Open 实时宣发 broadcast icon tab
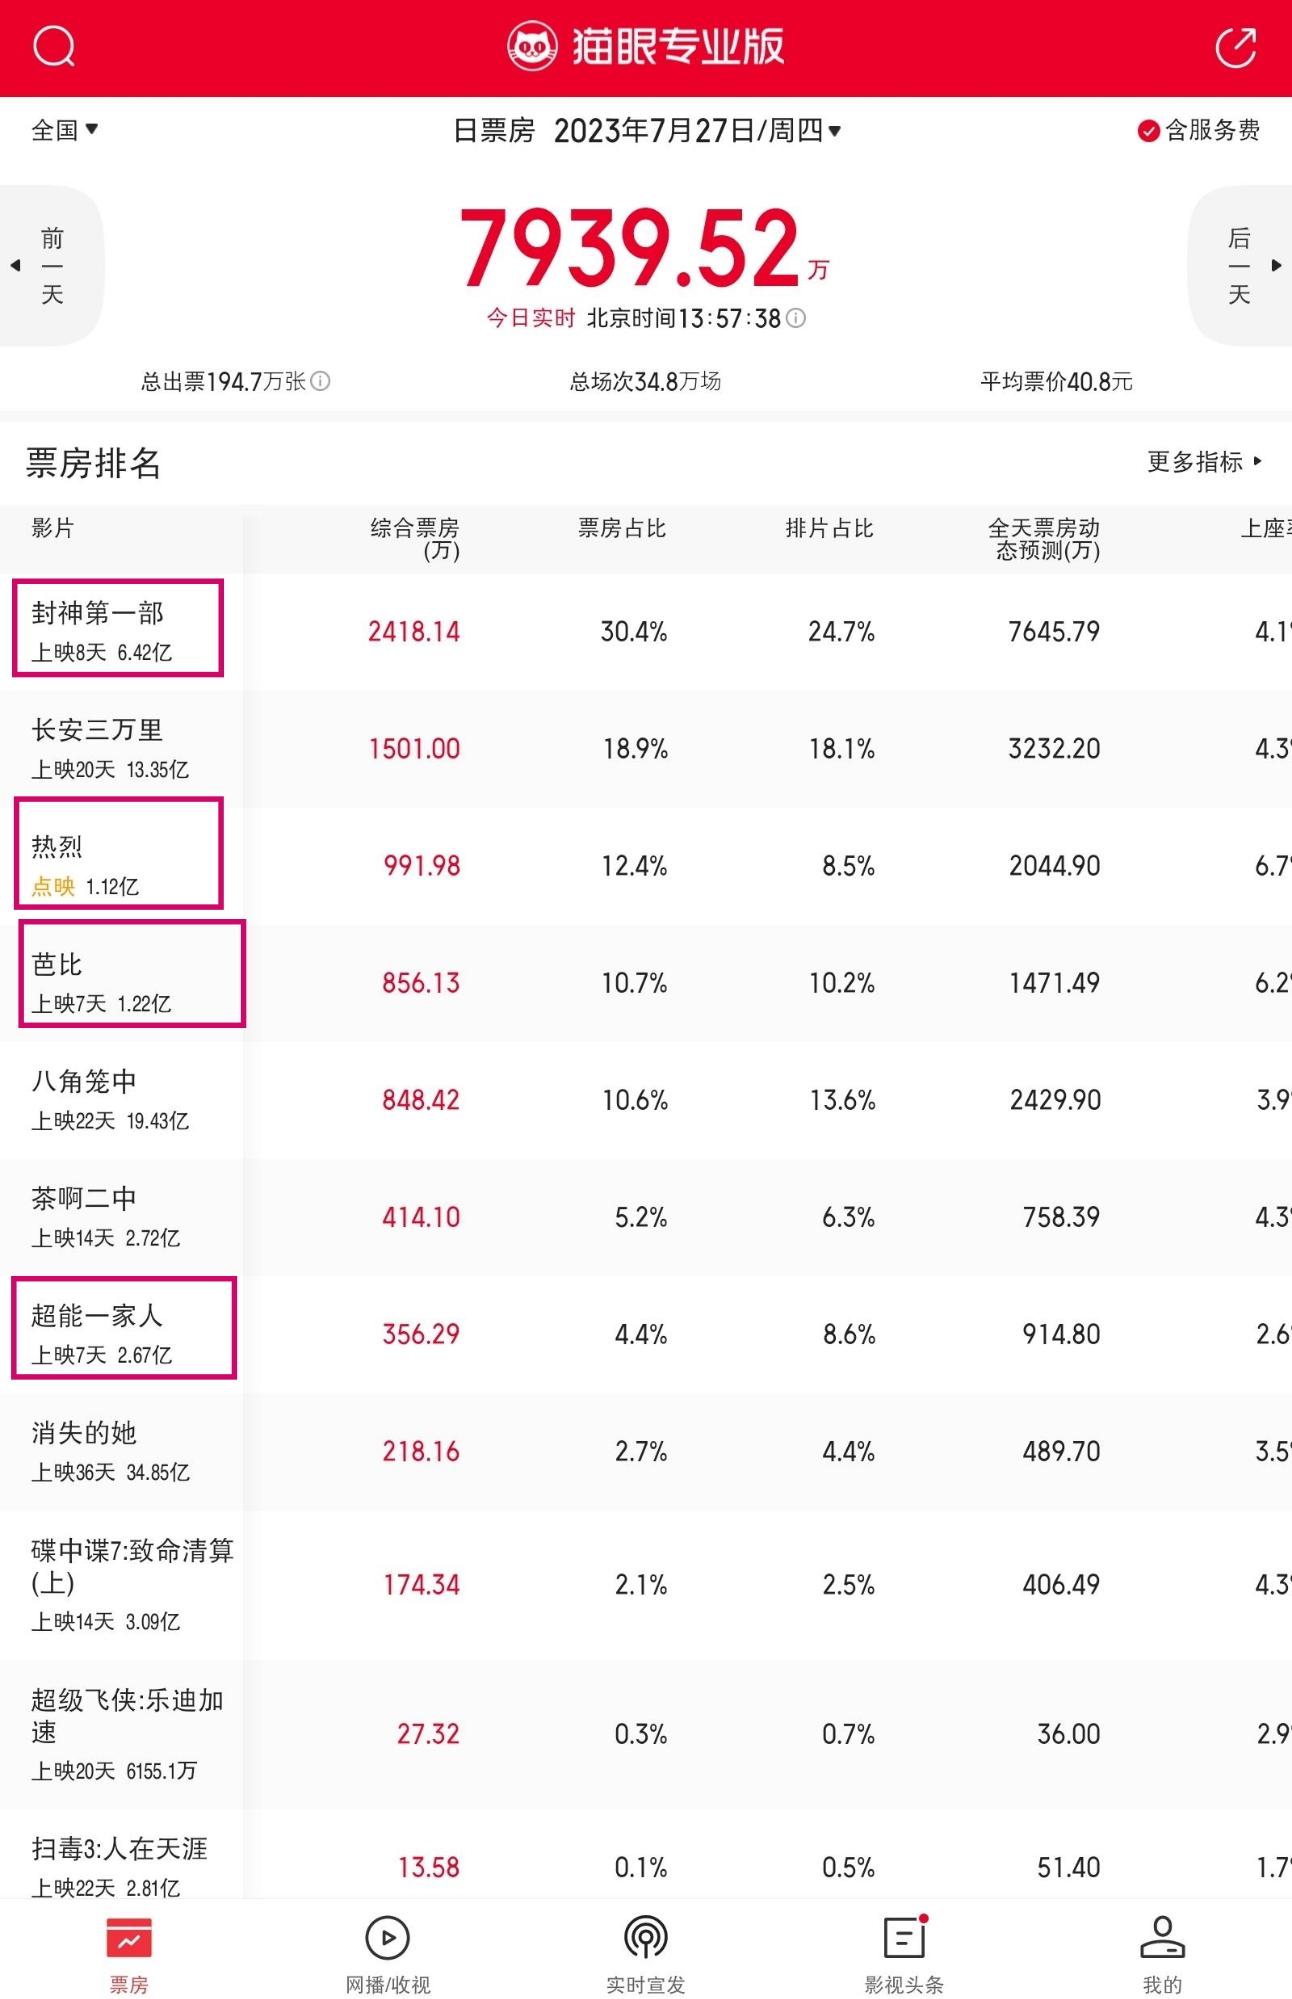 pyautogui.click(x=646, y=1953)
